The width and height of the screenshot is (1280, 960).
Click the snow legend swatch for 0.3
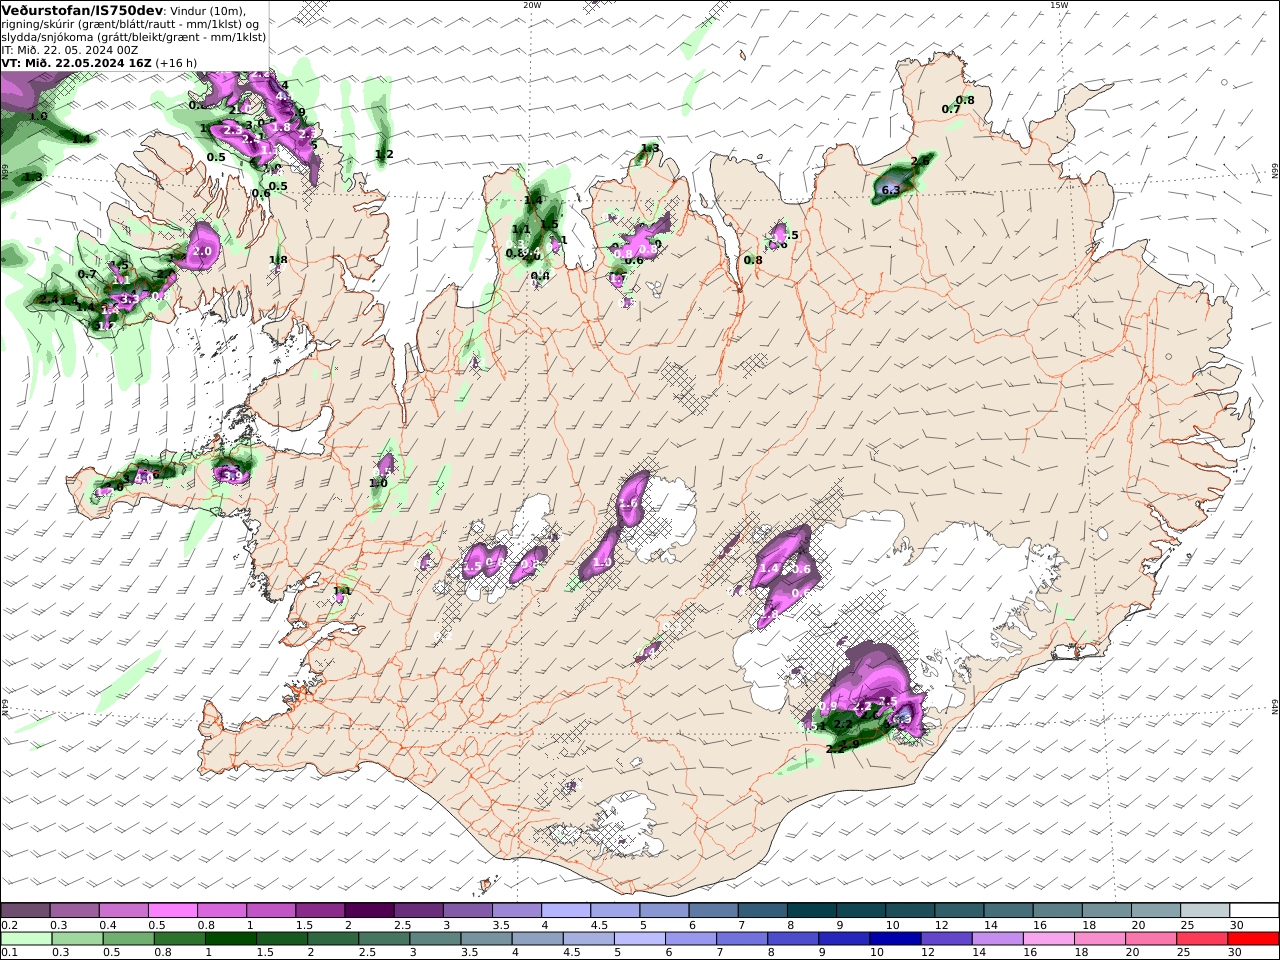tap(75, 911)
